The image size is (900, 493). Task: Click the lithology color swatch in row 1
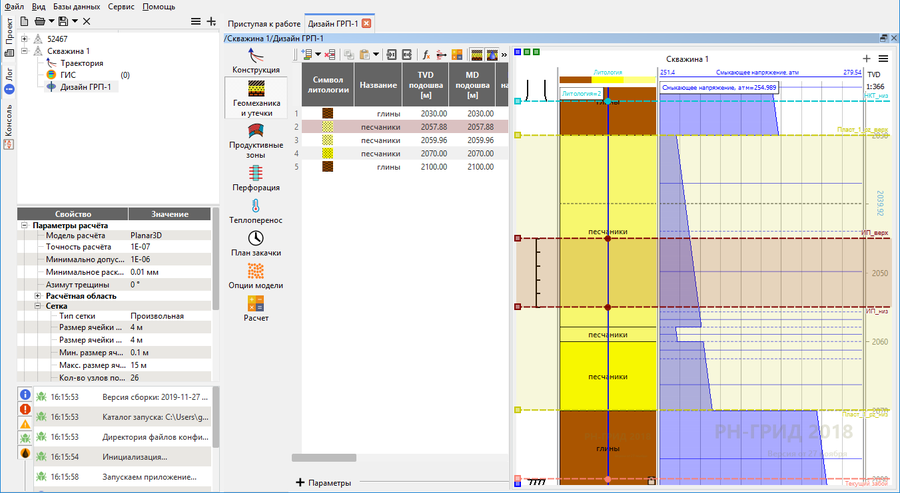[x=326, y=114]
